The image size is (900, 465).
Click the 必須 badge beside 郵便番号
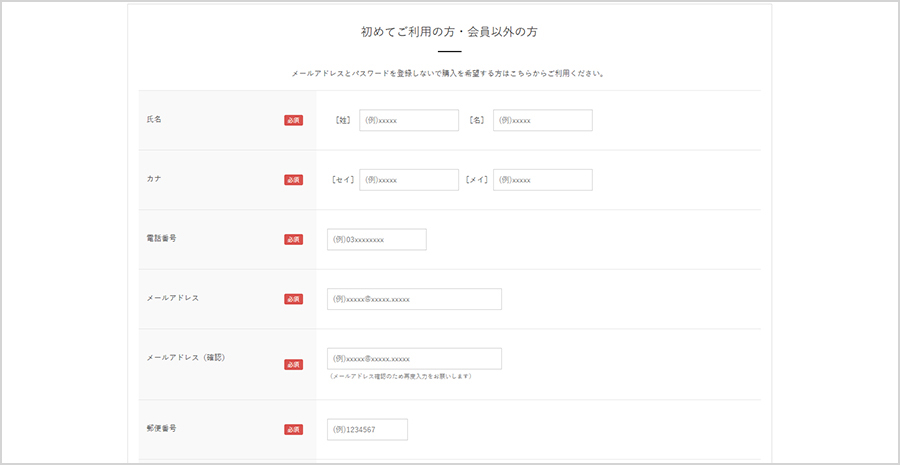[x=293, y=430]
